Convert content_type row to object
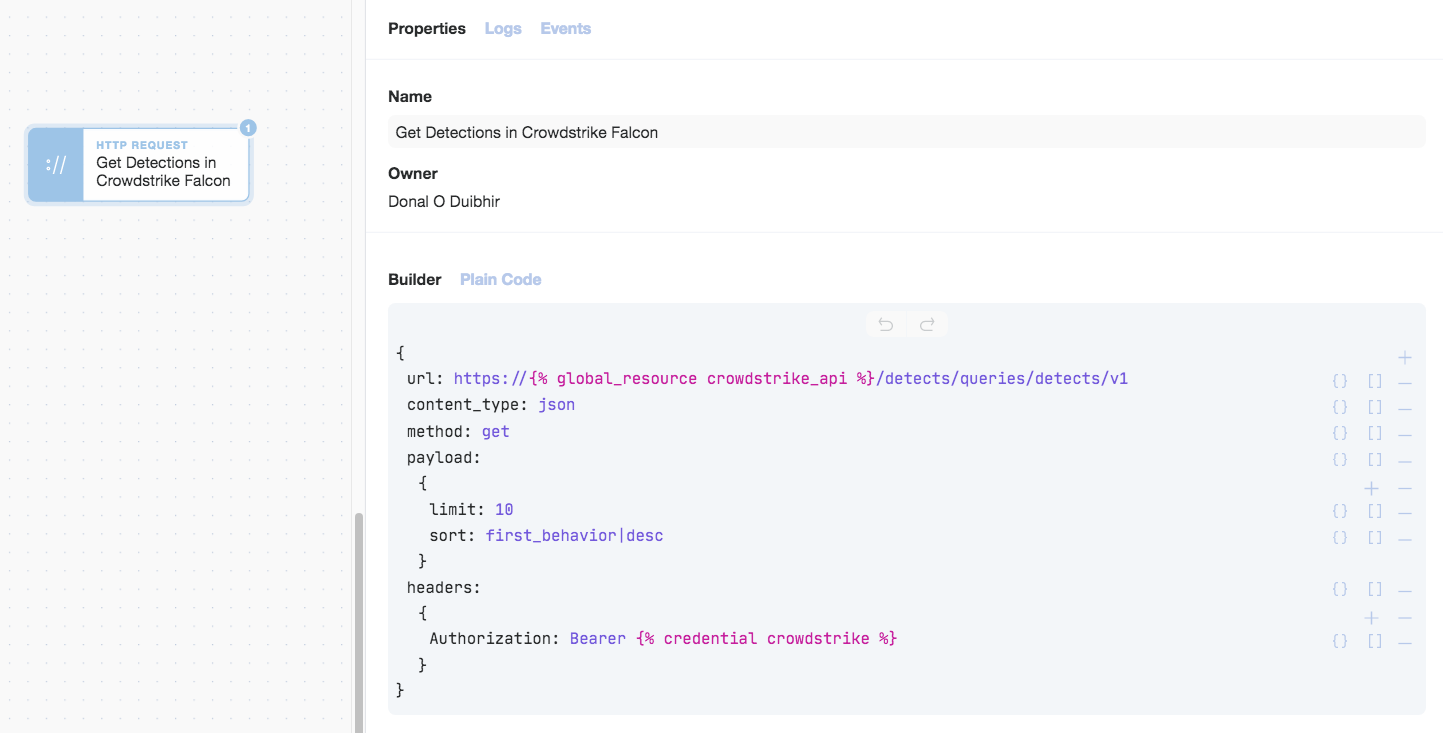Viewport: 1443px width, 733px height. tap(1340, 407)
